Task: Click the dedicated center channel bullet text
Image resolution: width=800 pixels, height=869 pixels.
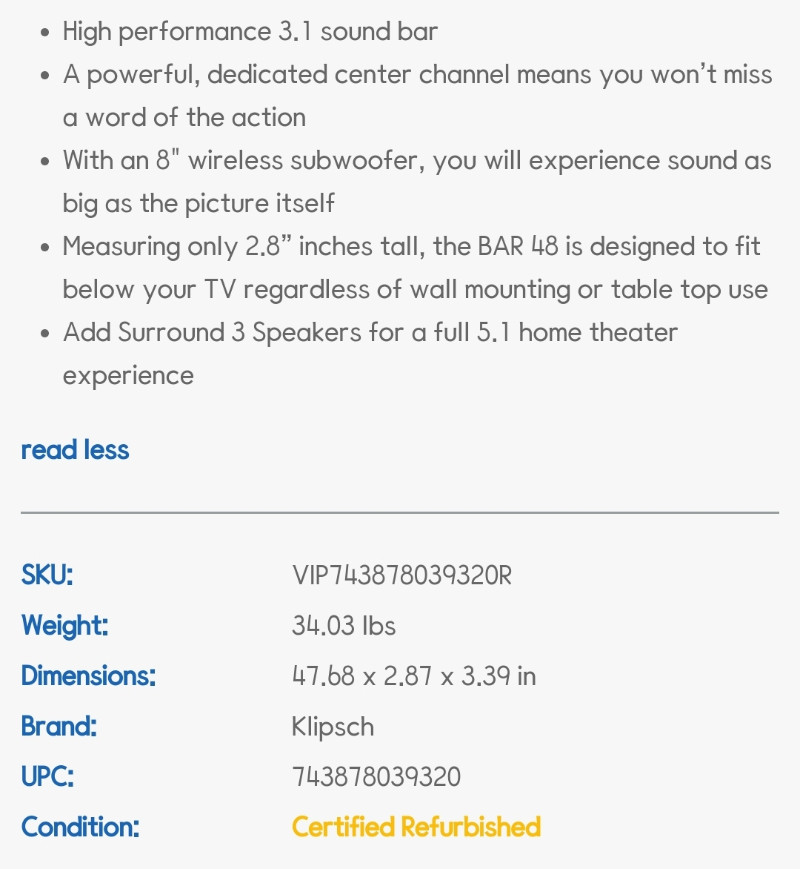Action: [417, 96]
